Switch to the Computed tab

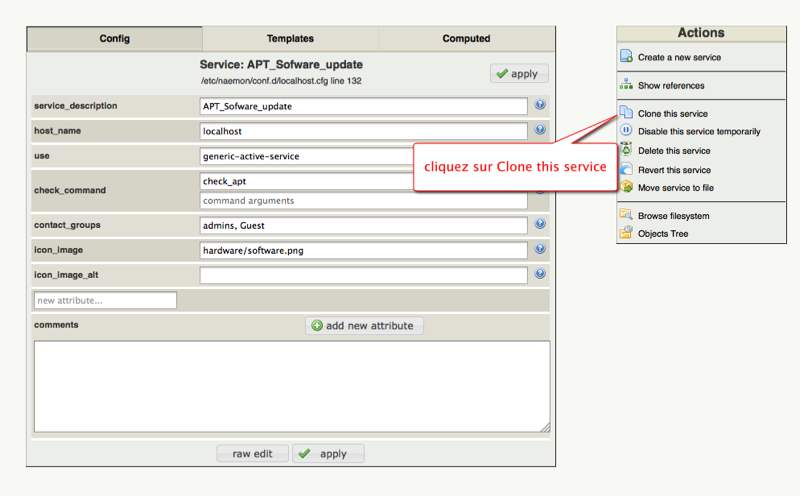[466, 39]
